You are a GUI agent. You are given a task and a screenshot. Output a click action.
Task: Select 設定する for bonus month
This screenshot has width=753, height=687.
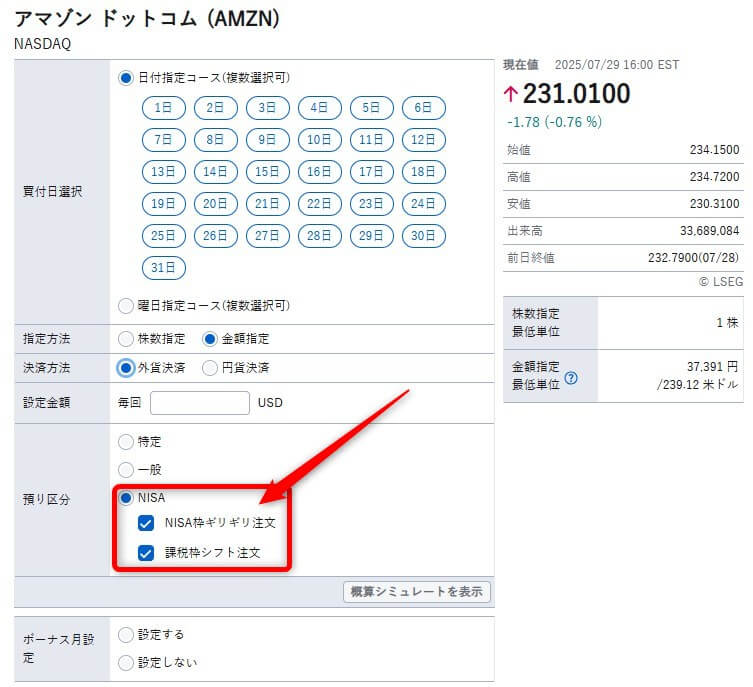point(126,635)
